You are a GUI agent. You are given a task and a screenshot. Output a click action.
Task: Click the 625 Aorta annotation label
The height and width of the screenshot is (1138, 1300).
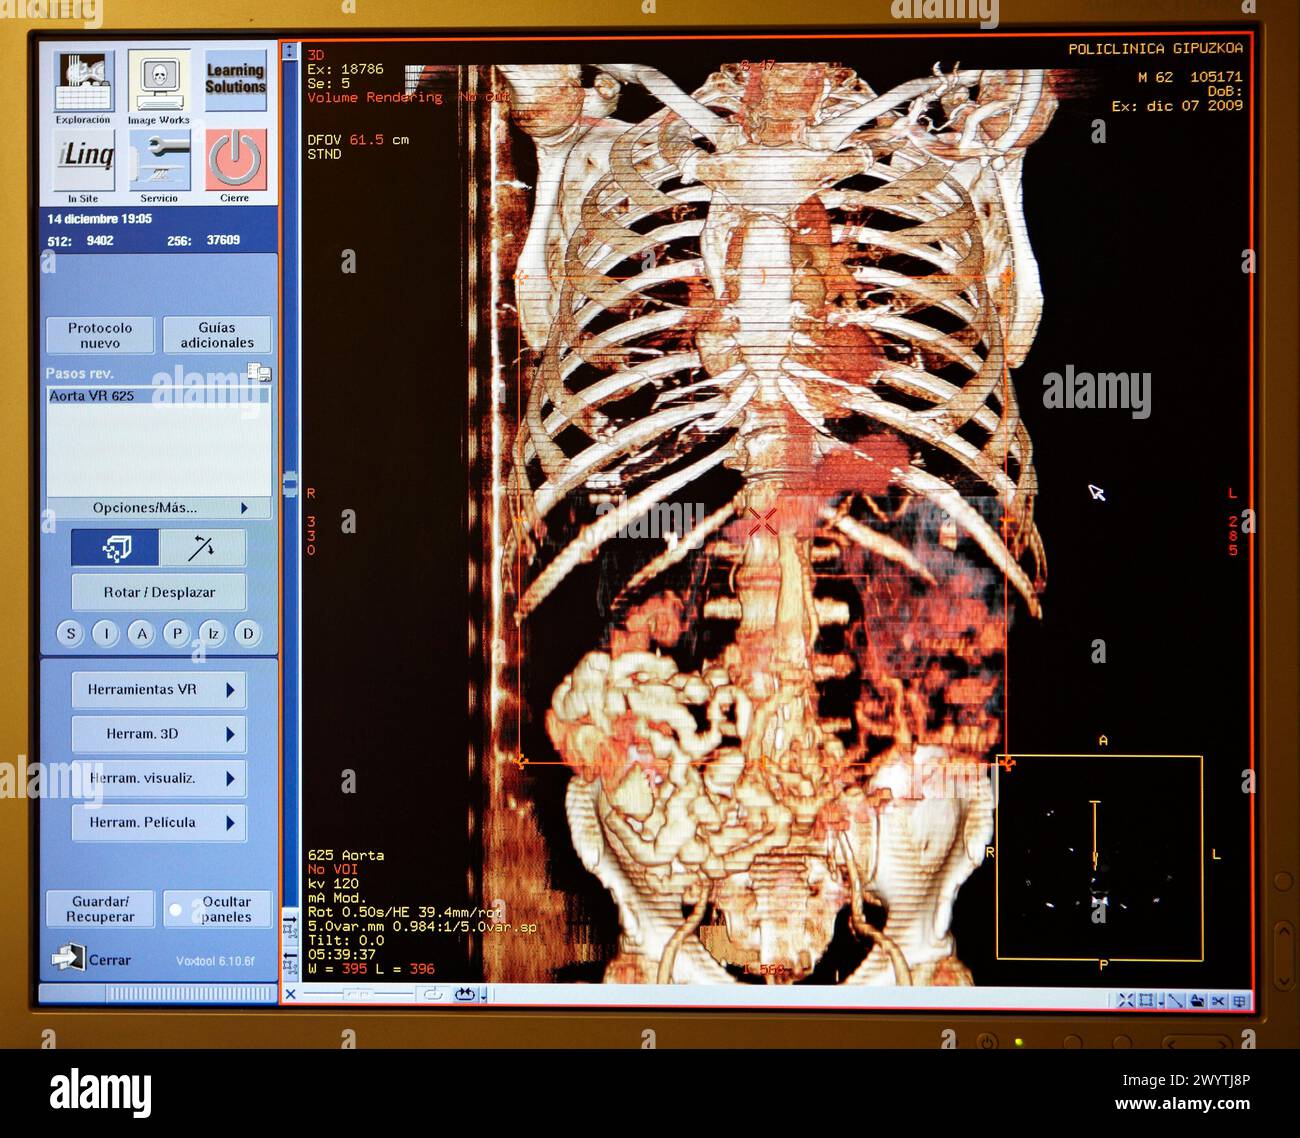pyautogui.click(x=346, y=855)
